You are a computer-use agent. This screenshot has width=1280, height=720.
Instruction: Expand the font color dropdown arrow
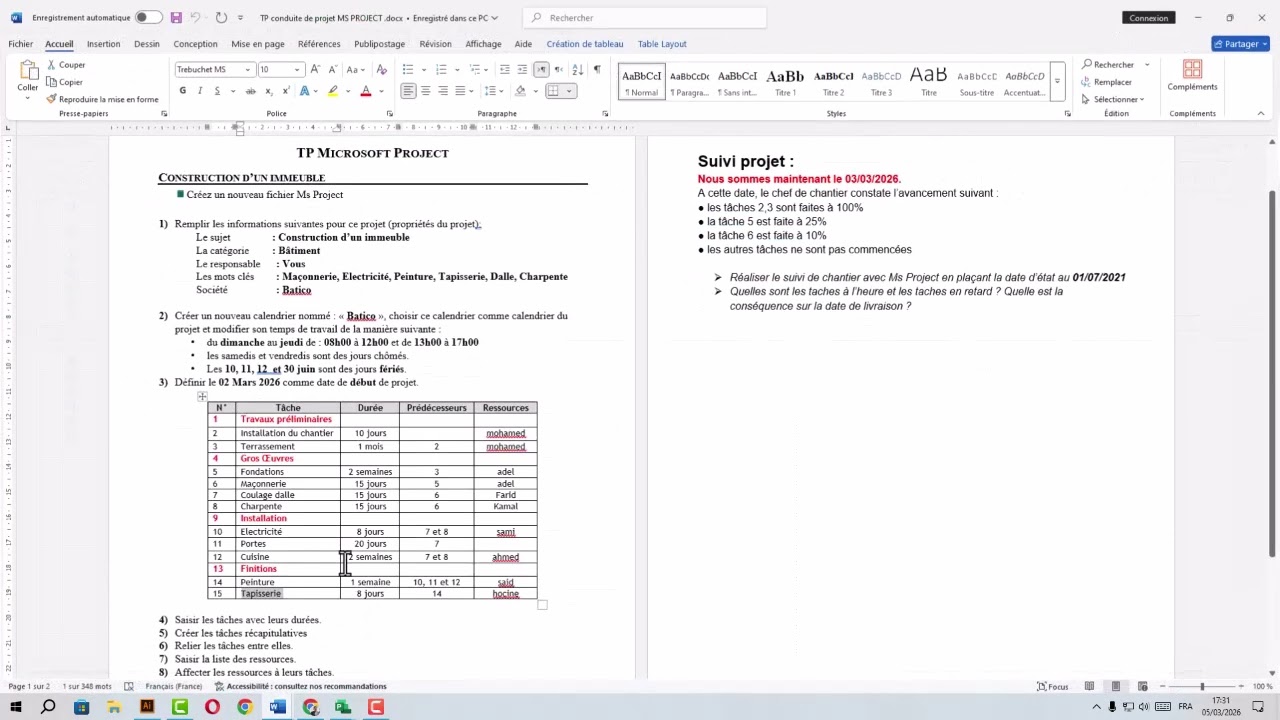click(379, 91)
